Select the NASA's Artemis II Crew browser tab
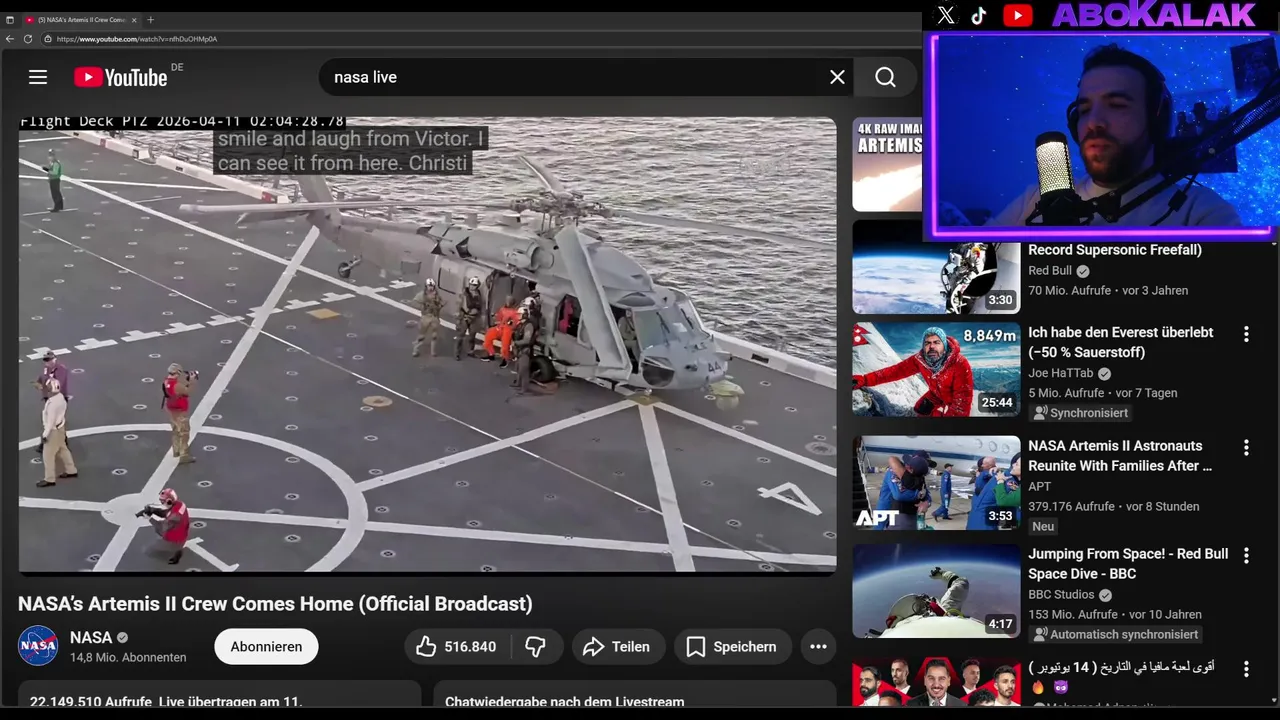Screen dimensions: 1280x720 [x=80, y=19]
